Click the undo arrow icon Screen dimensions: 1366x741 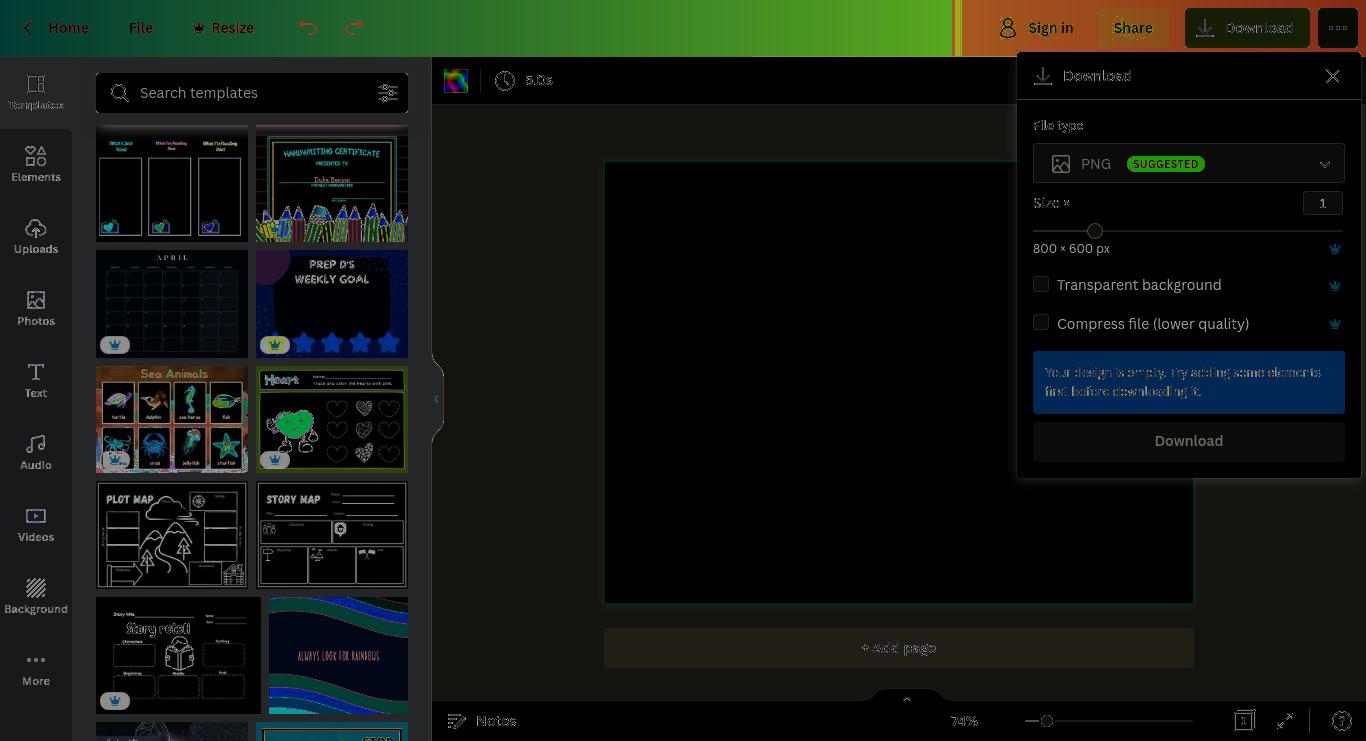point(308,28)
